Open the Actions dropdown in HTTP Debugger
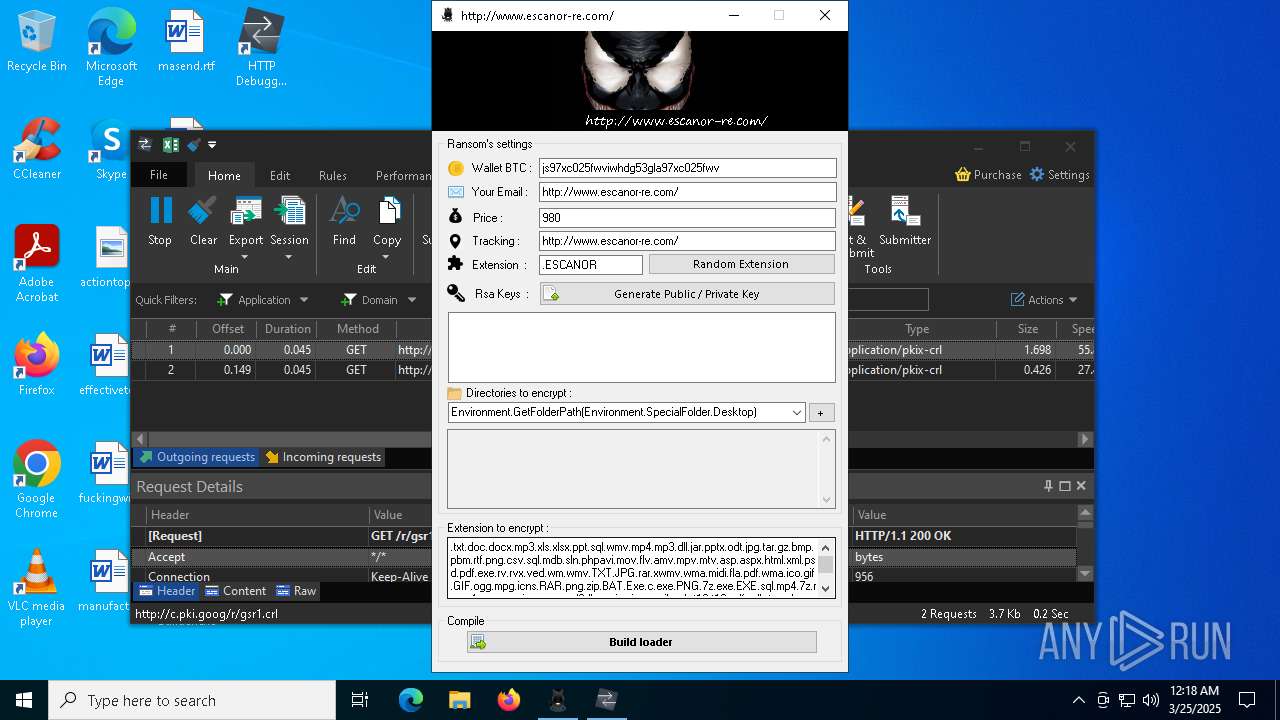 (1044, 300)
